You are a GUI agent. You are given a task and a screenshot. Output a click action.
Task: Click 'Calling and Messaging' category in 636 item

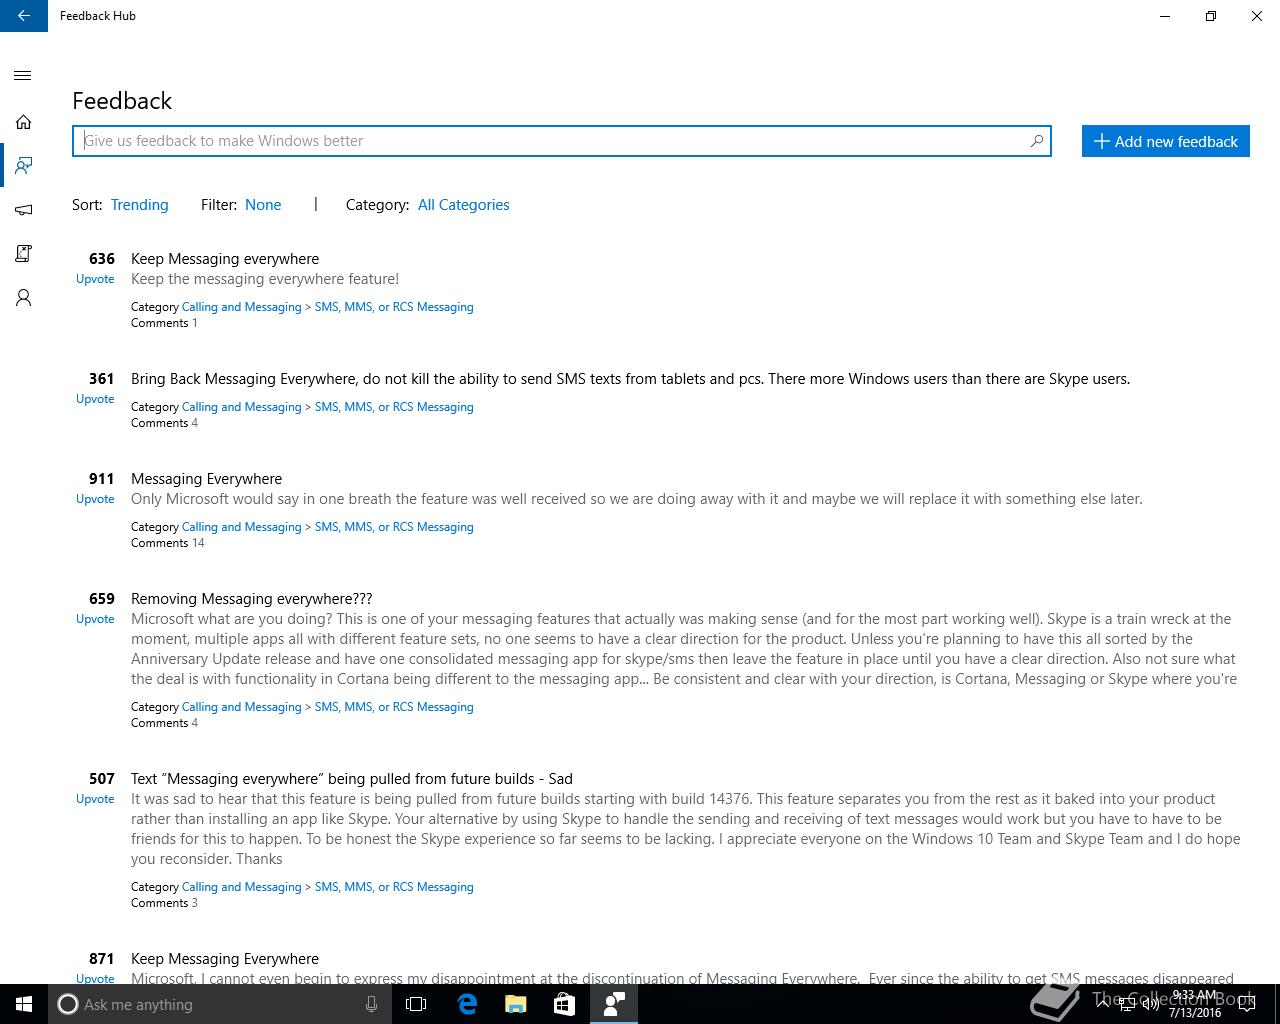point(241,307)
